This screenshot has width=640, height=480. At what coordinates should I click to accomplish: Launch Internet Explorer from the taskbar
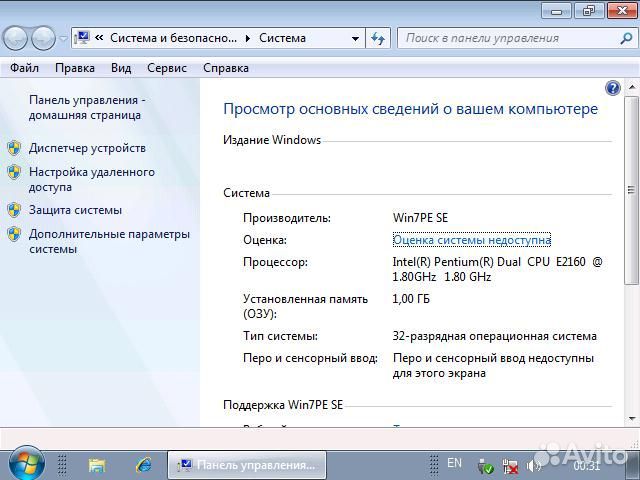(144, 465)
